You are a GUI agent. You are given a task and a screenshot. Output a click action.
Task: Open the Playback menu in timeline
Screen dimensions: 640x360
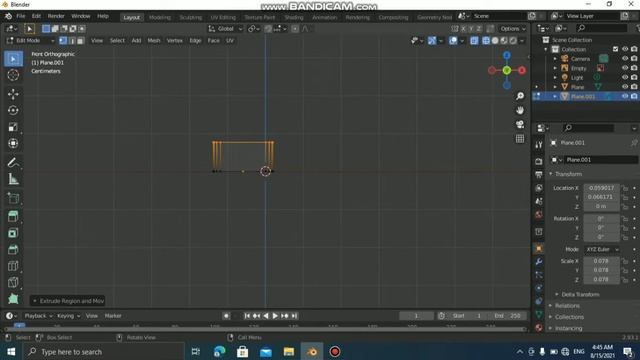point(38,316)
